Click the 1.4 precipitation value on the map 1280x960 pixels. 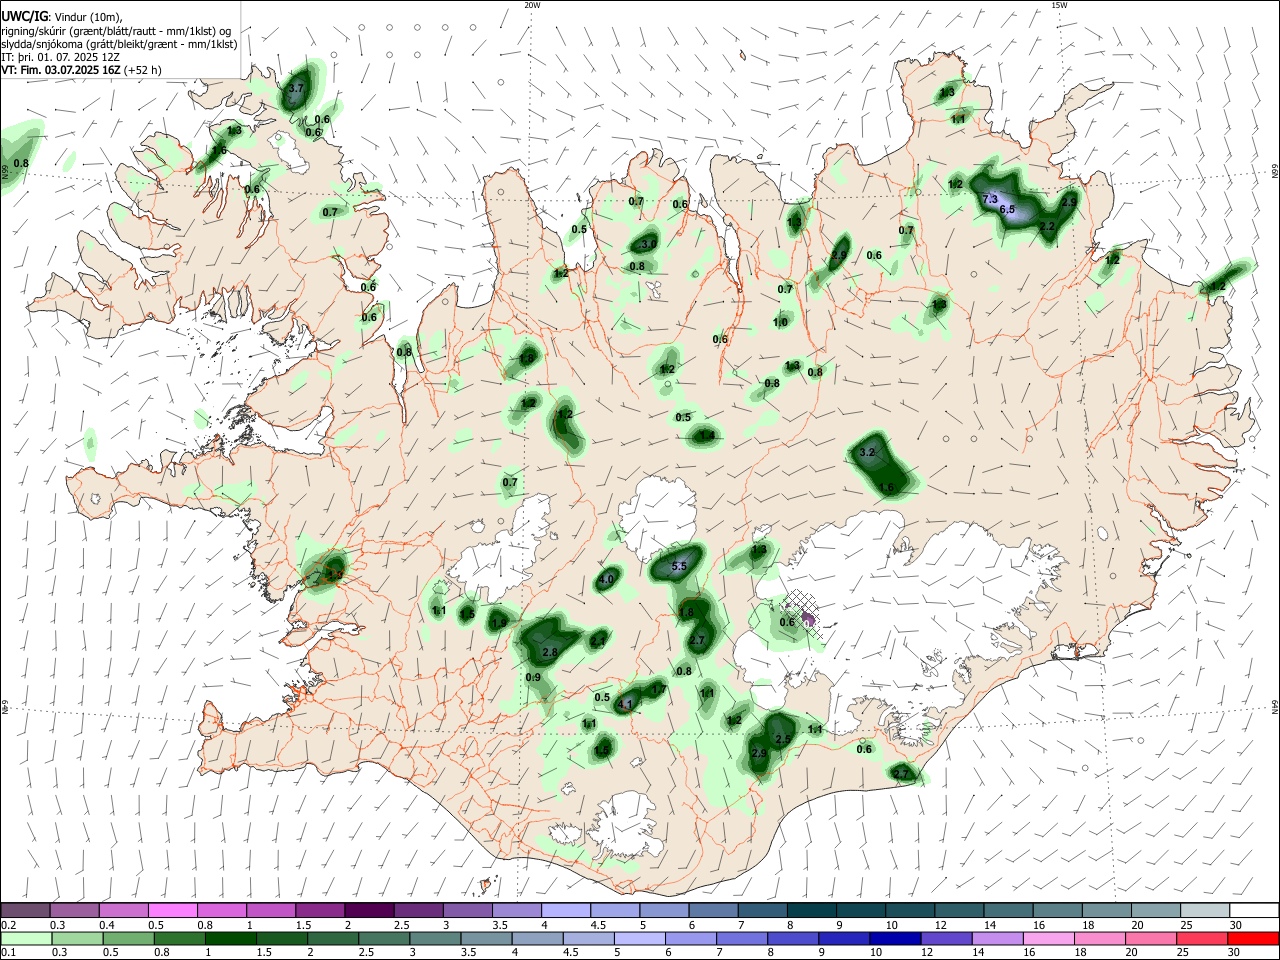707,436
